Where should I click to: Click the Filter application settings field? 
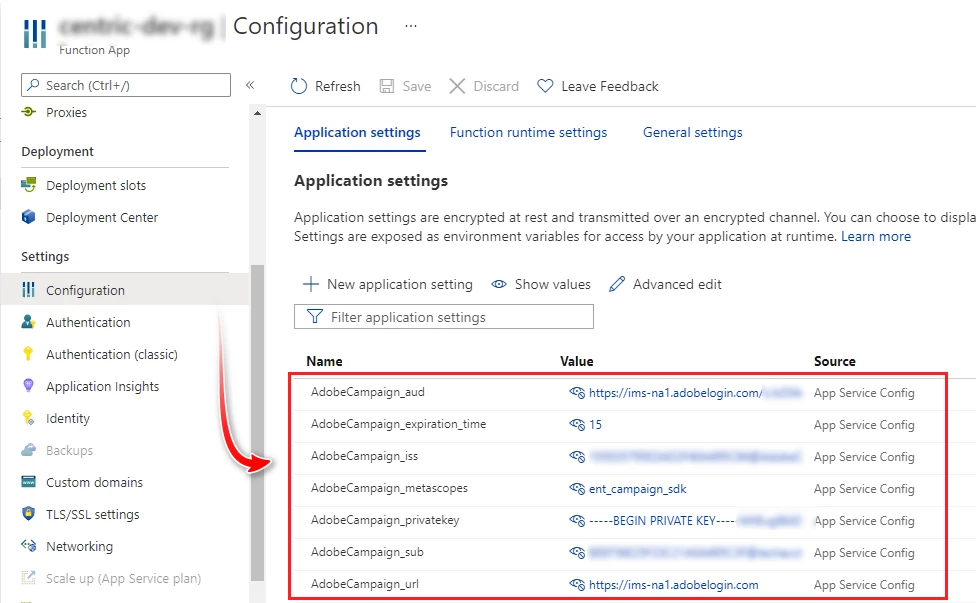click(444, 317)
